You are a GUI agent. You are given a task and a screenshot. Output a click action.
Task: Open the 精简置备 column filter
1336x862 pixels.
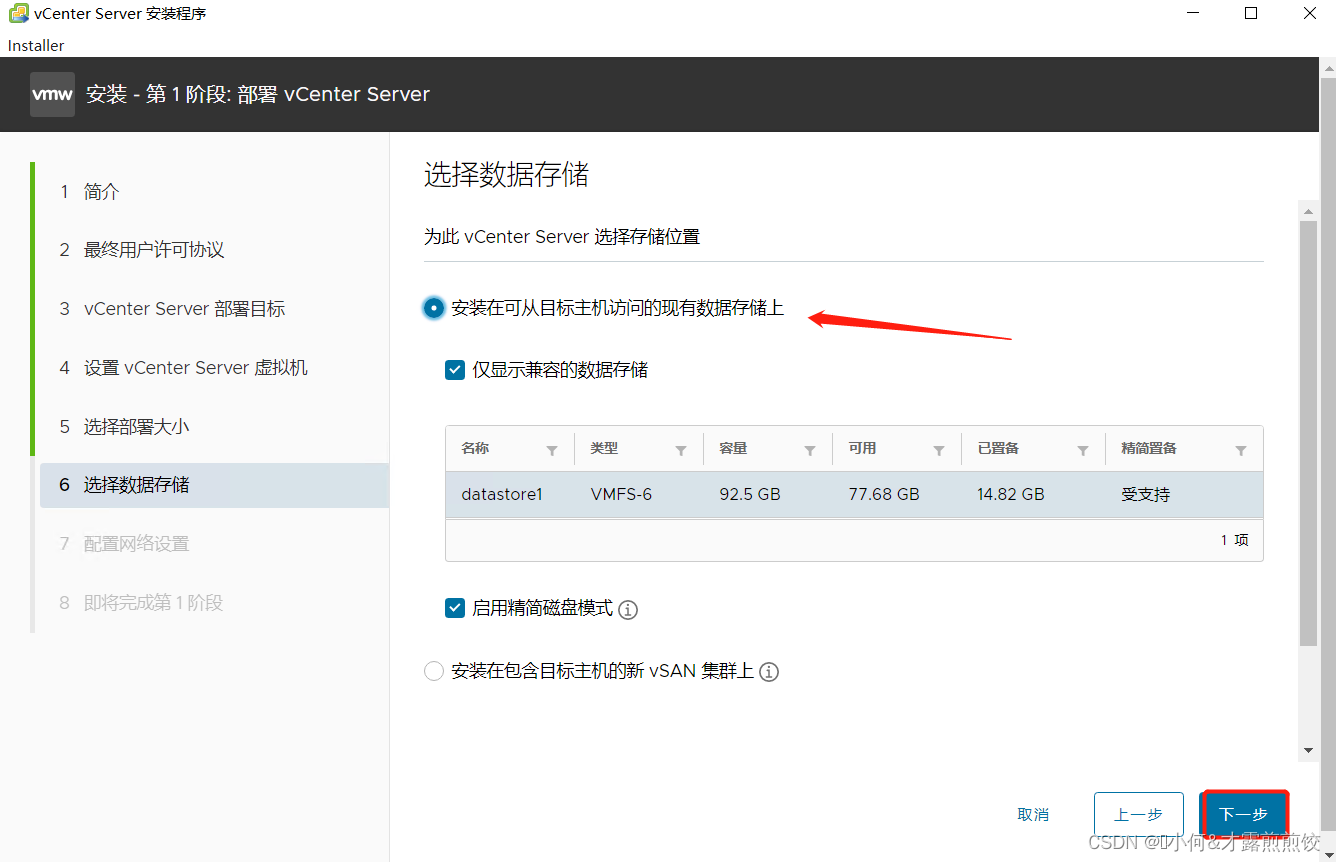pos(1241,451)
